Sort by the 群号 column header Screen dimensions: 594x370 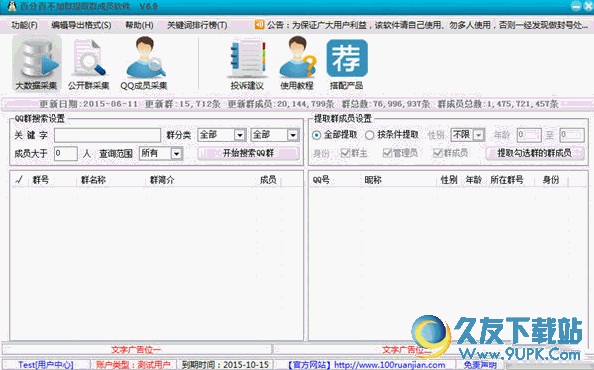41,180
